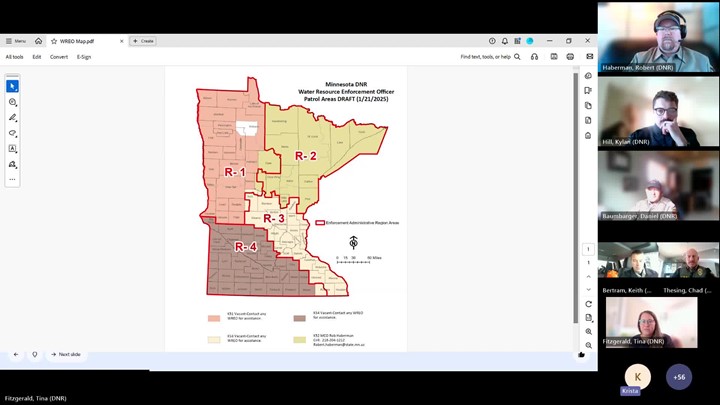
Task: Select the add text box tool
Action: click(x=12, y=148)
